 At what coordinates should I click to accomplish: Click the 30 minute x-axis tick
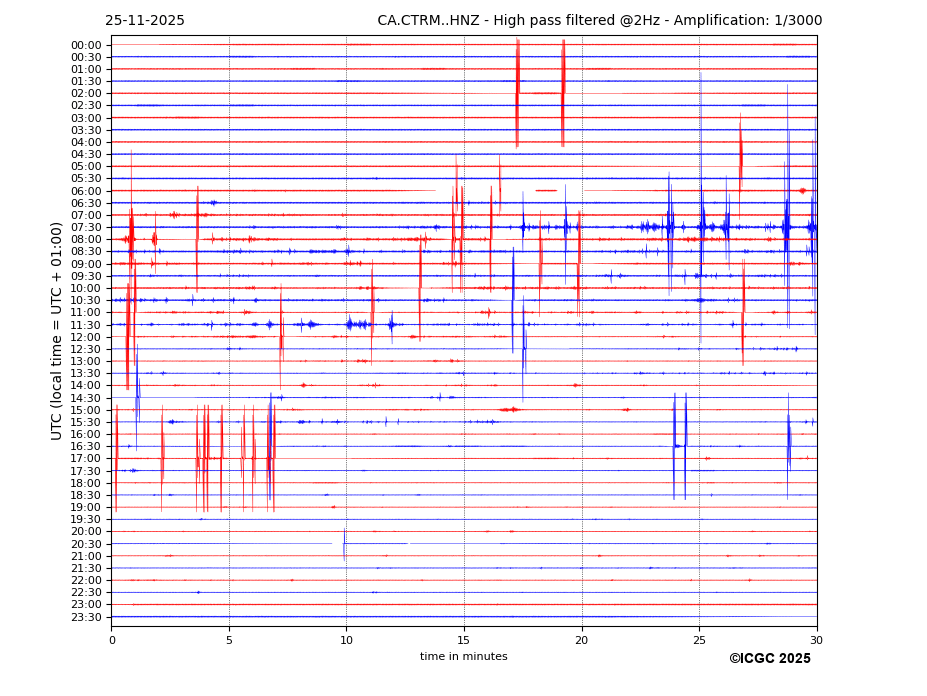coord(817,640)
